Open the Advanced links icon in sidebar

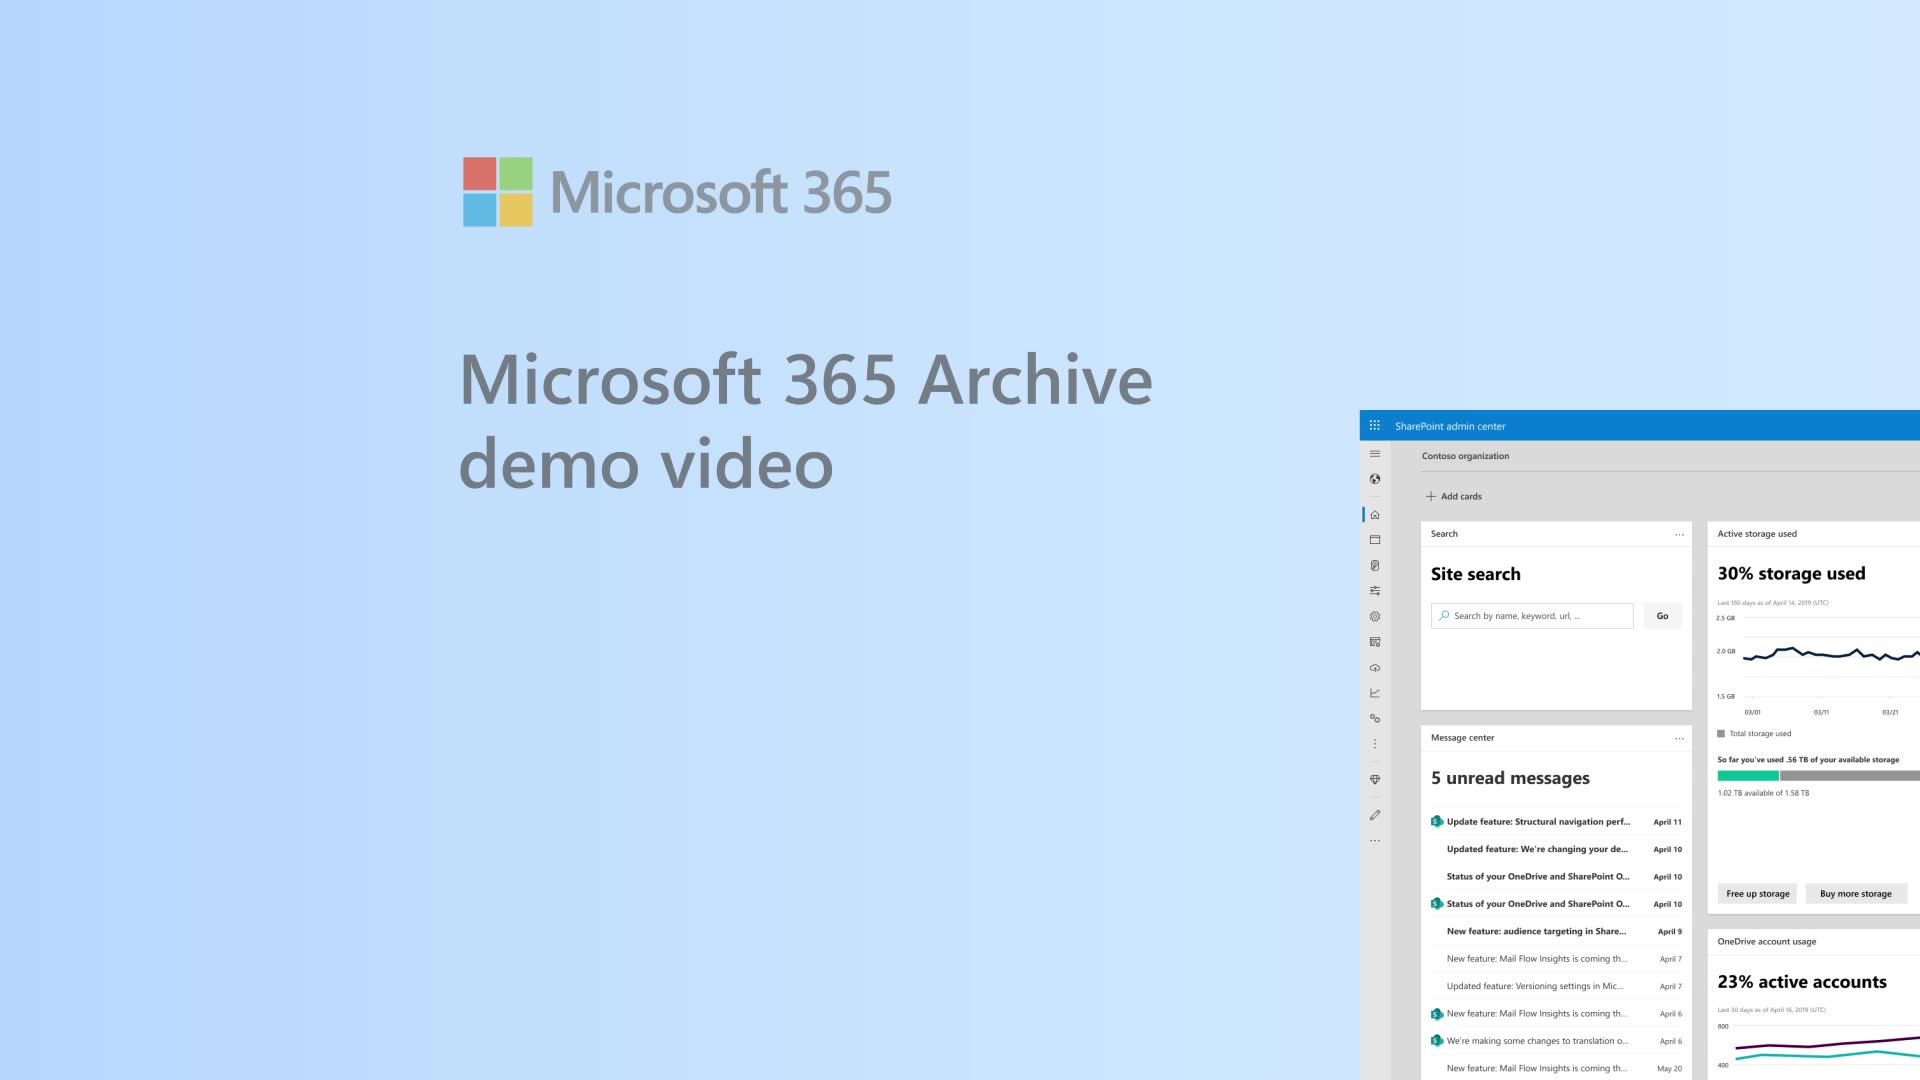tap(1375, 719)
